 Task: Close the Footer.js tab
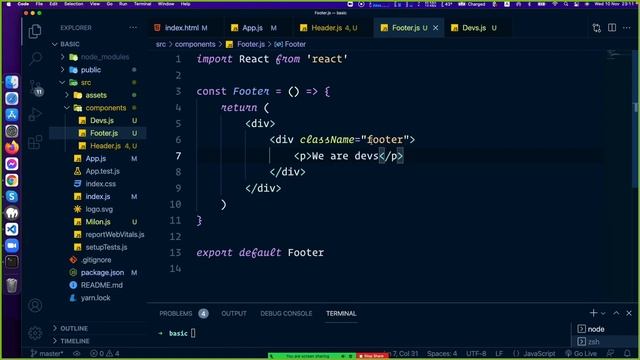click(x=436, y=28)
